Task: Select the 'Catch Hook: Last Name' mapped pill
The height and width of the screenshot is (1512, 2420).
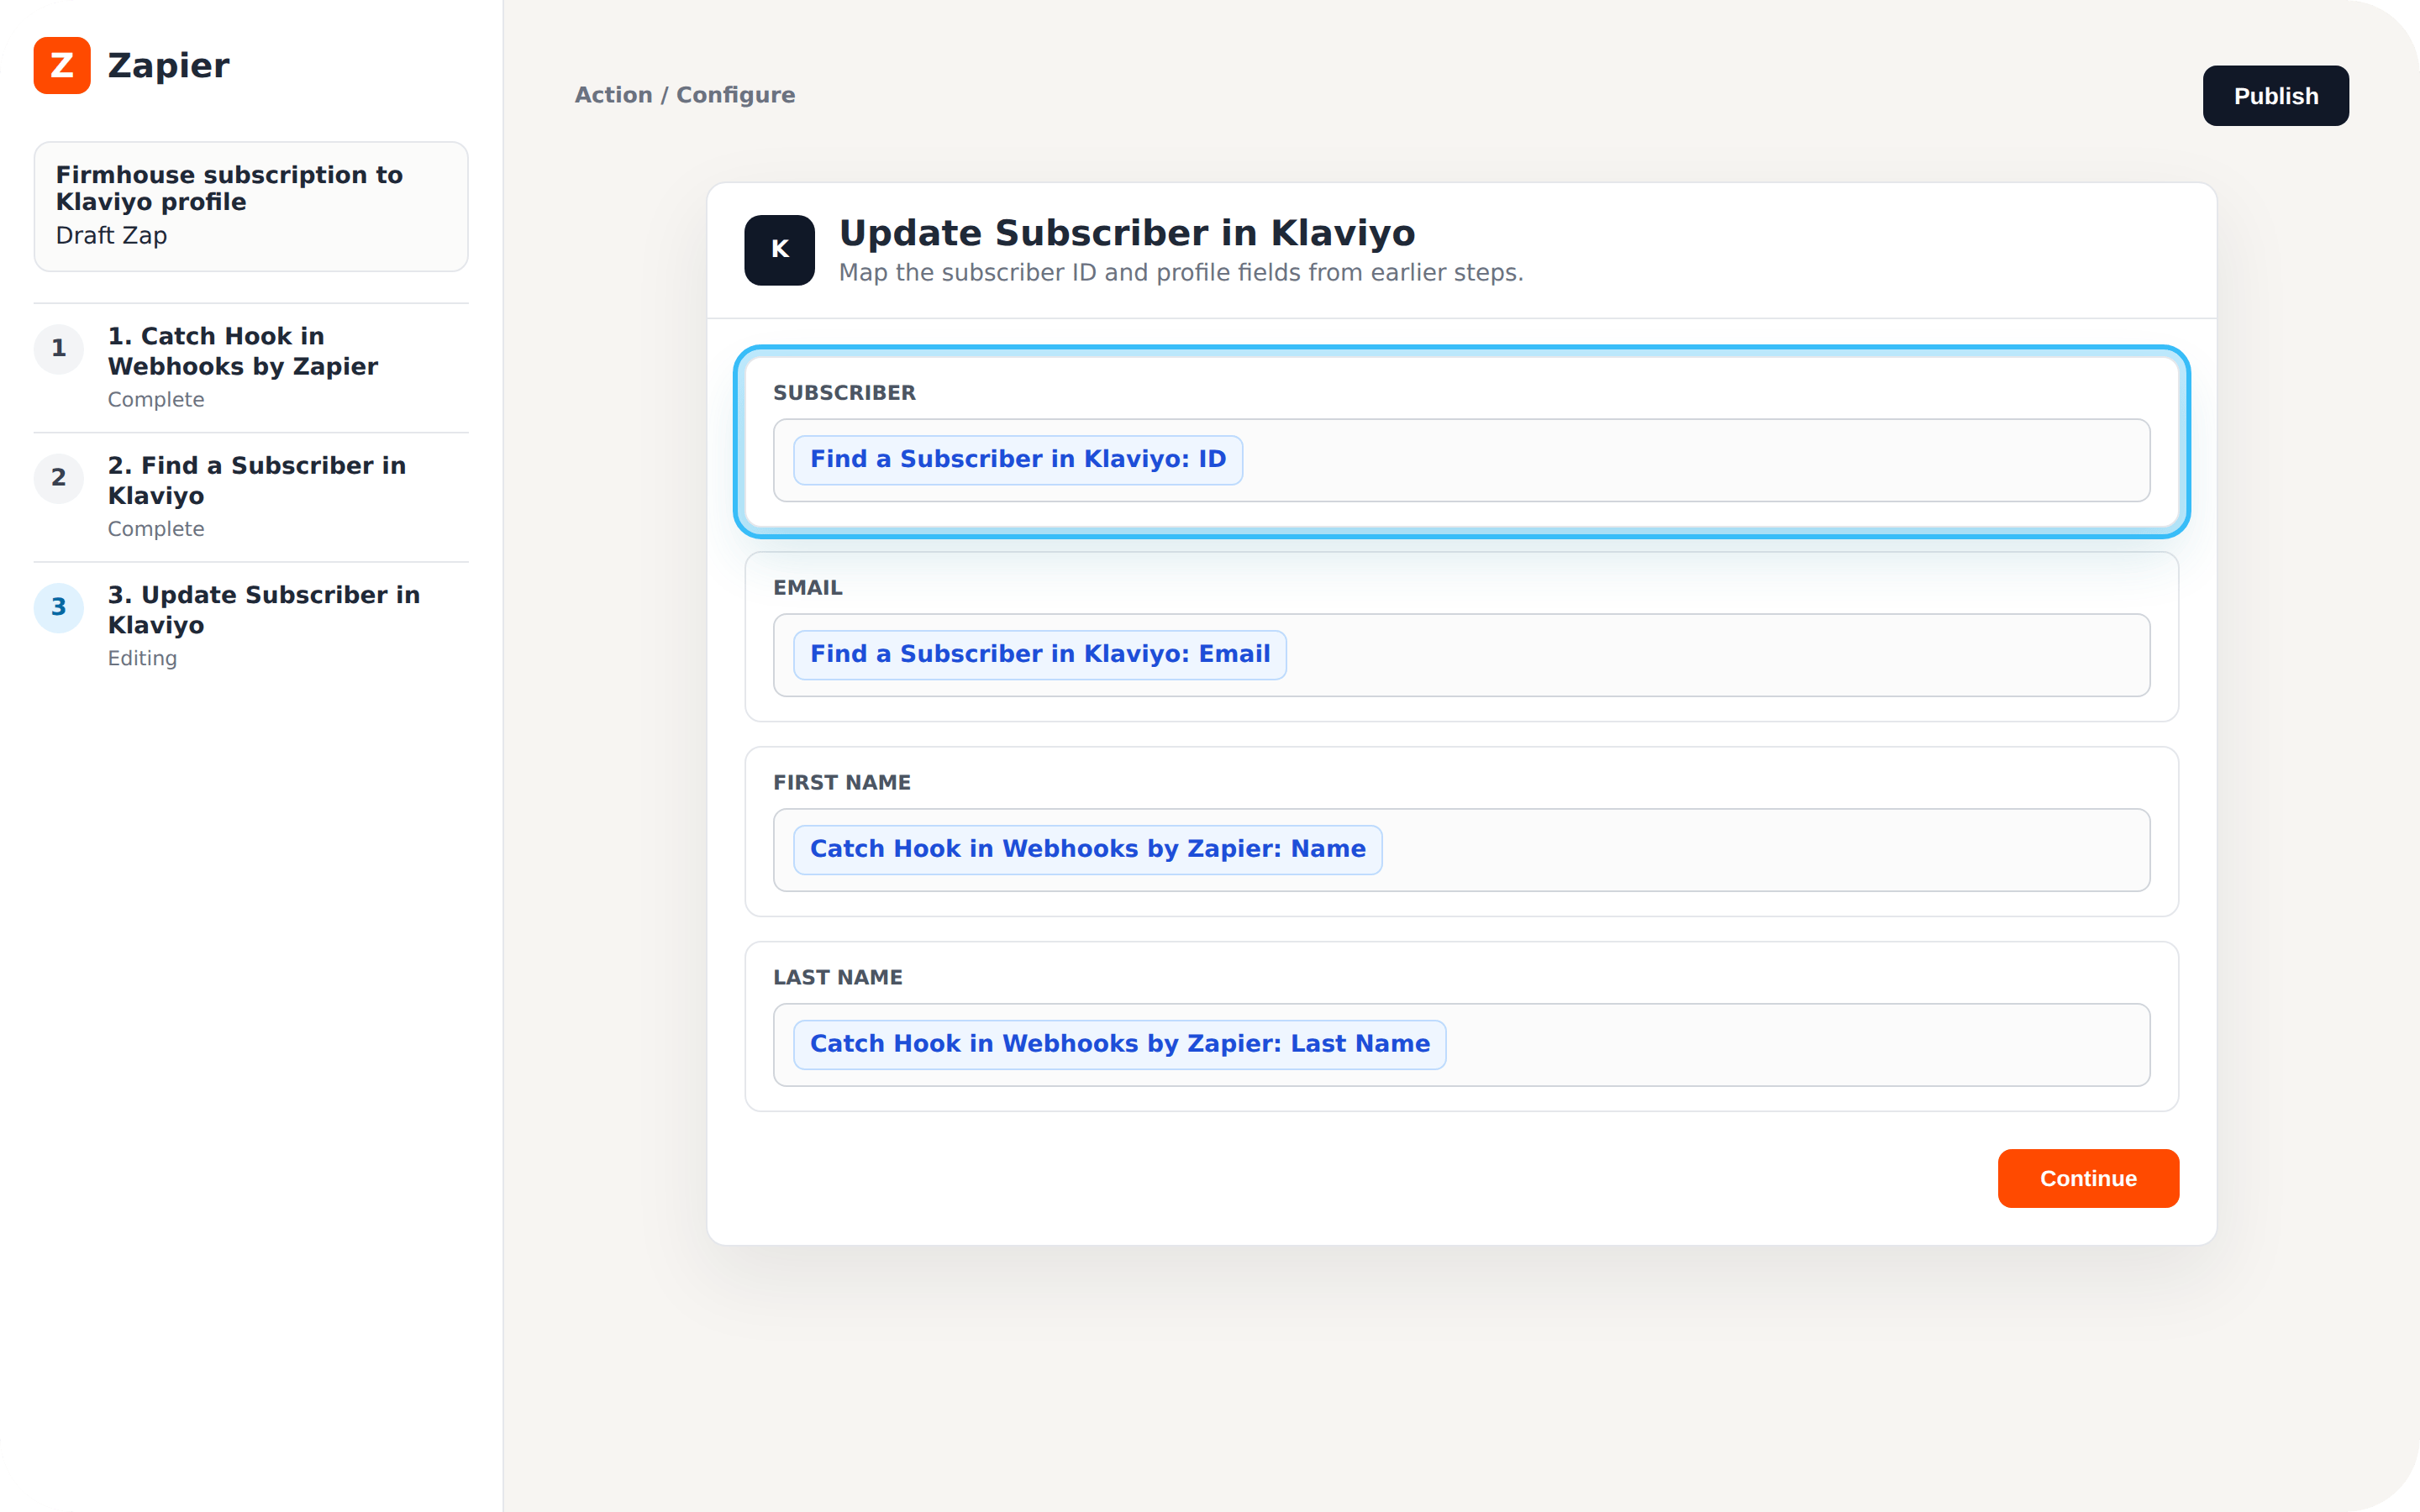Action: pos(1120,1045)
